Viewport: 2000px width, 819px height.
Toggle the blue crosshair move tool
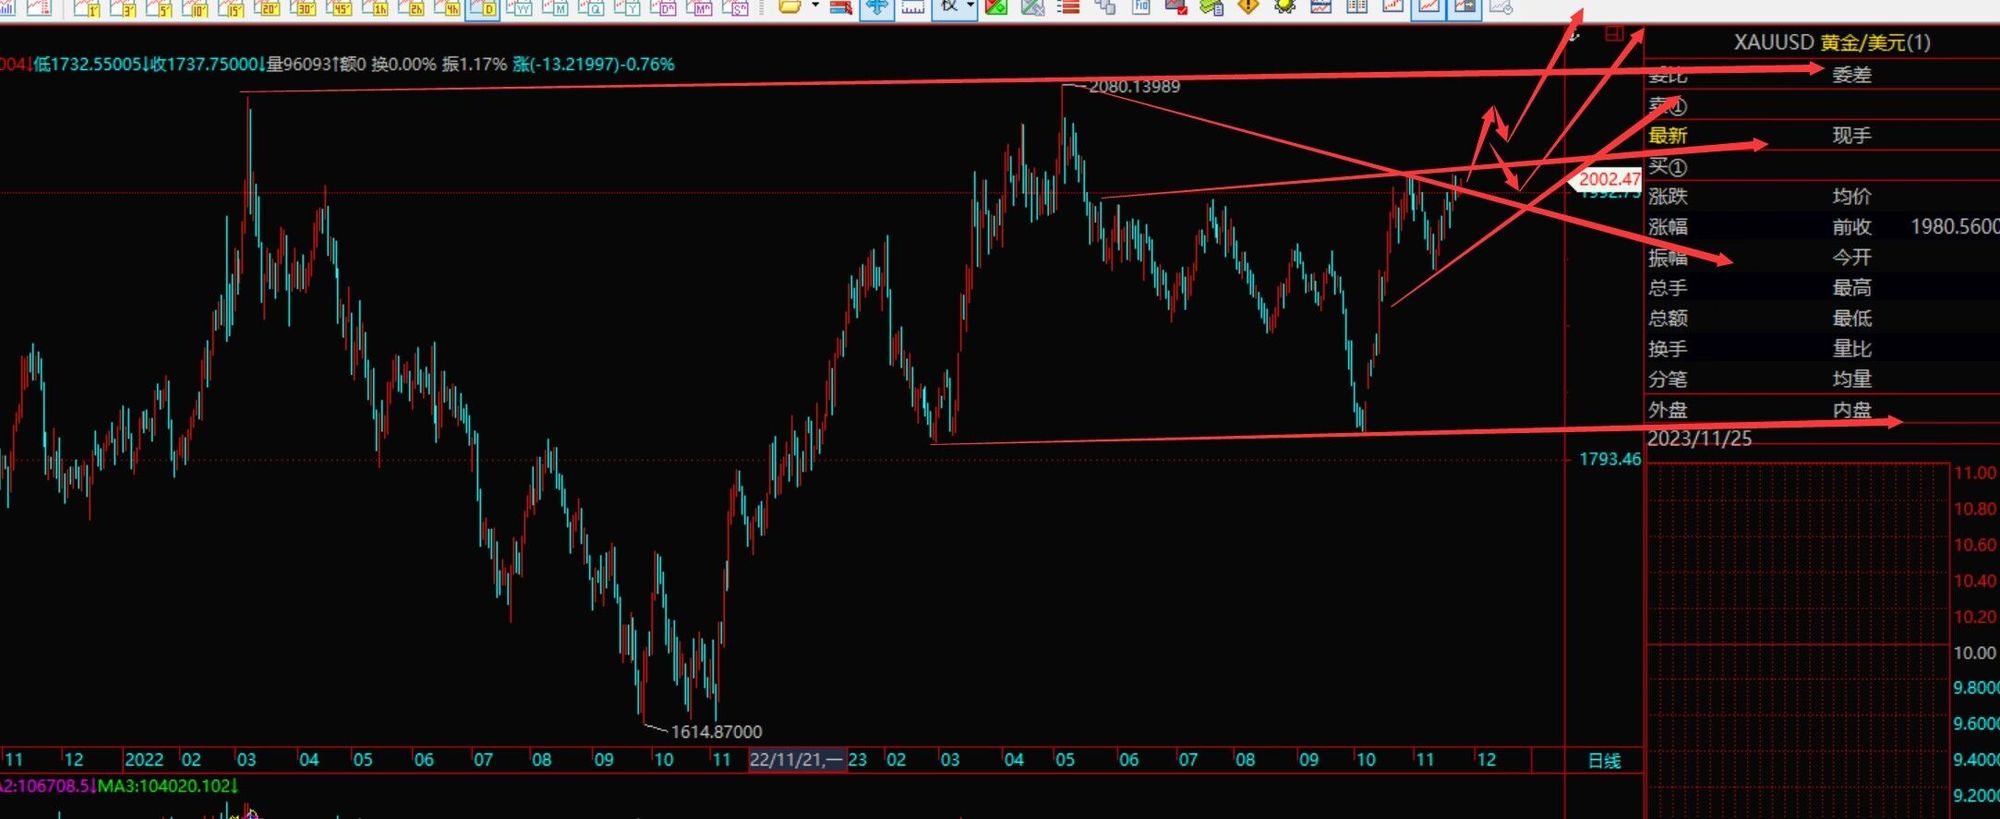tap(876, 7)
